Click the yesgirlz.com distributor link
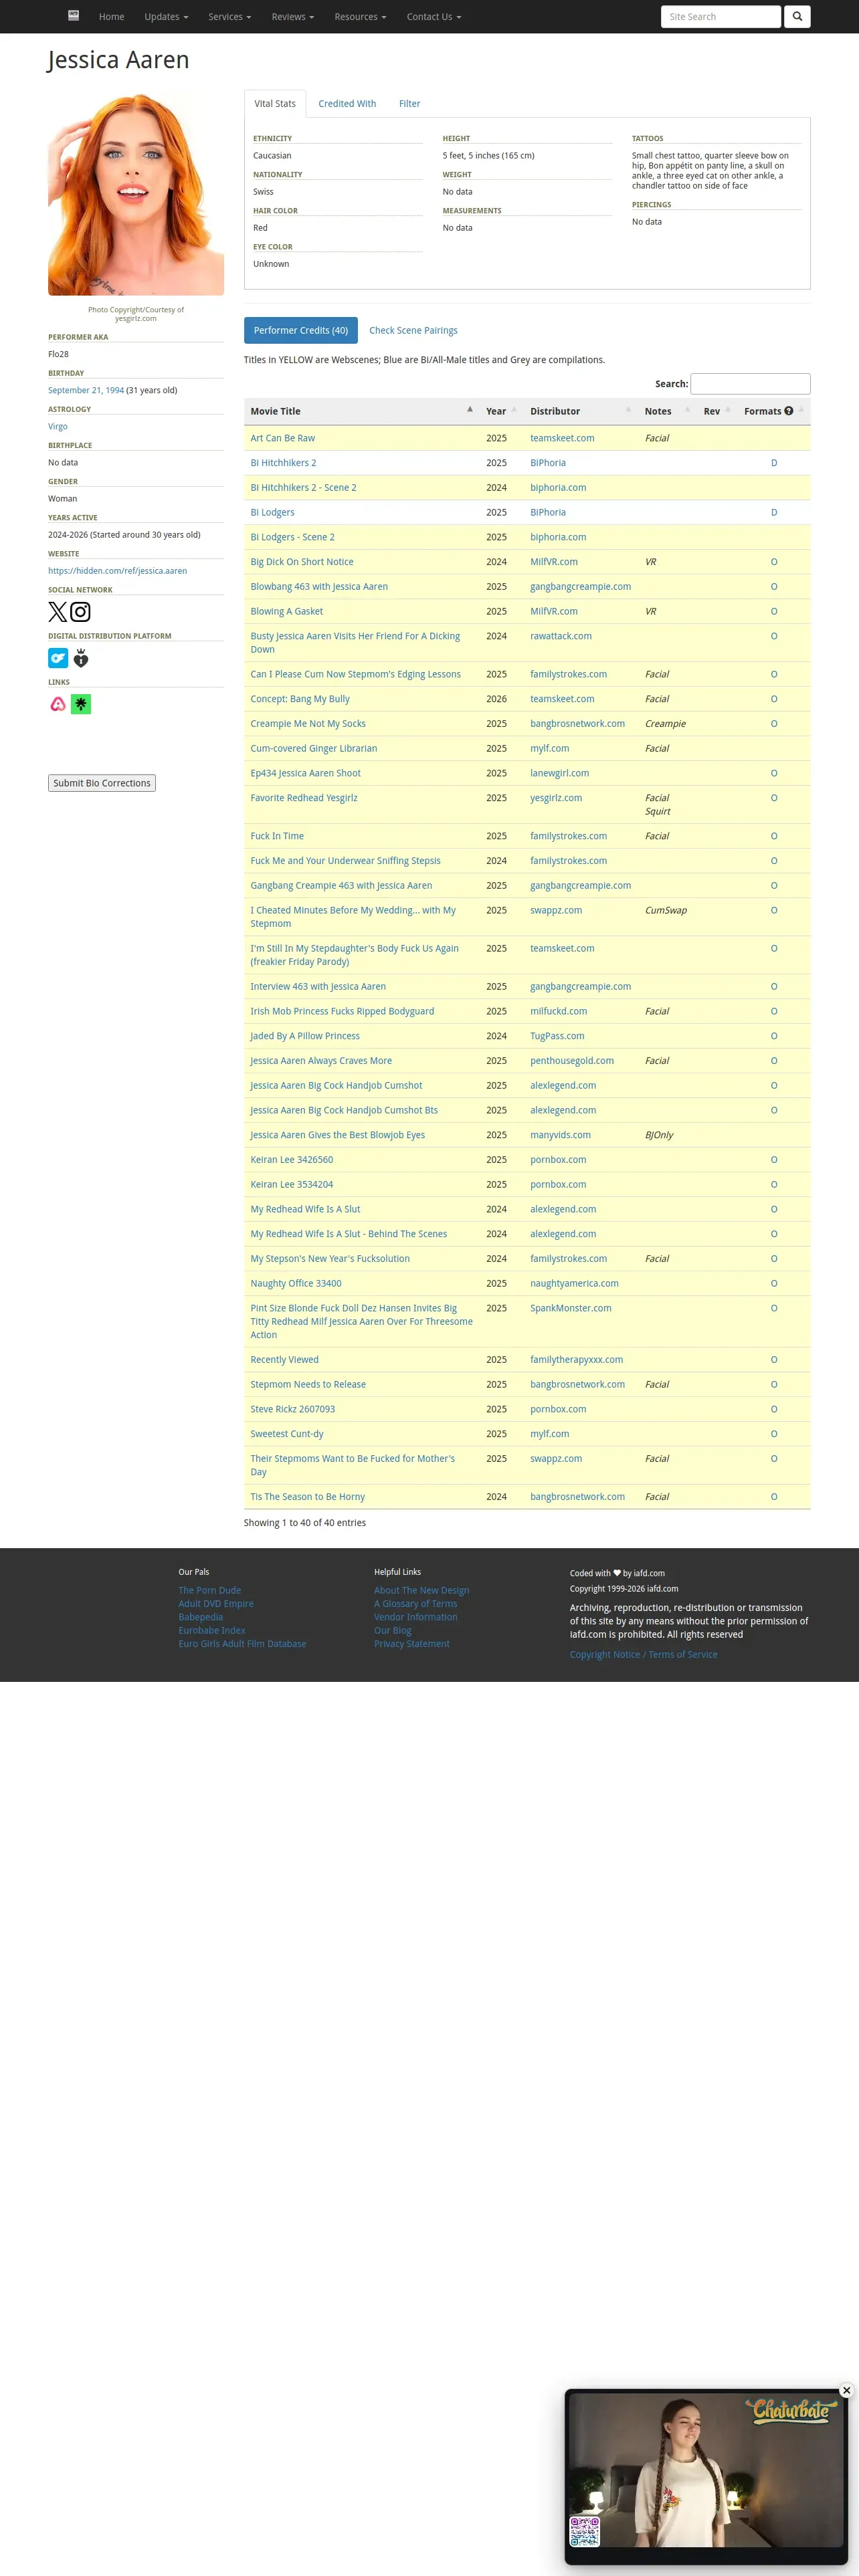 tap(556, 798)
